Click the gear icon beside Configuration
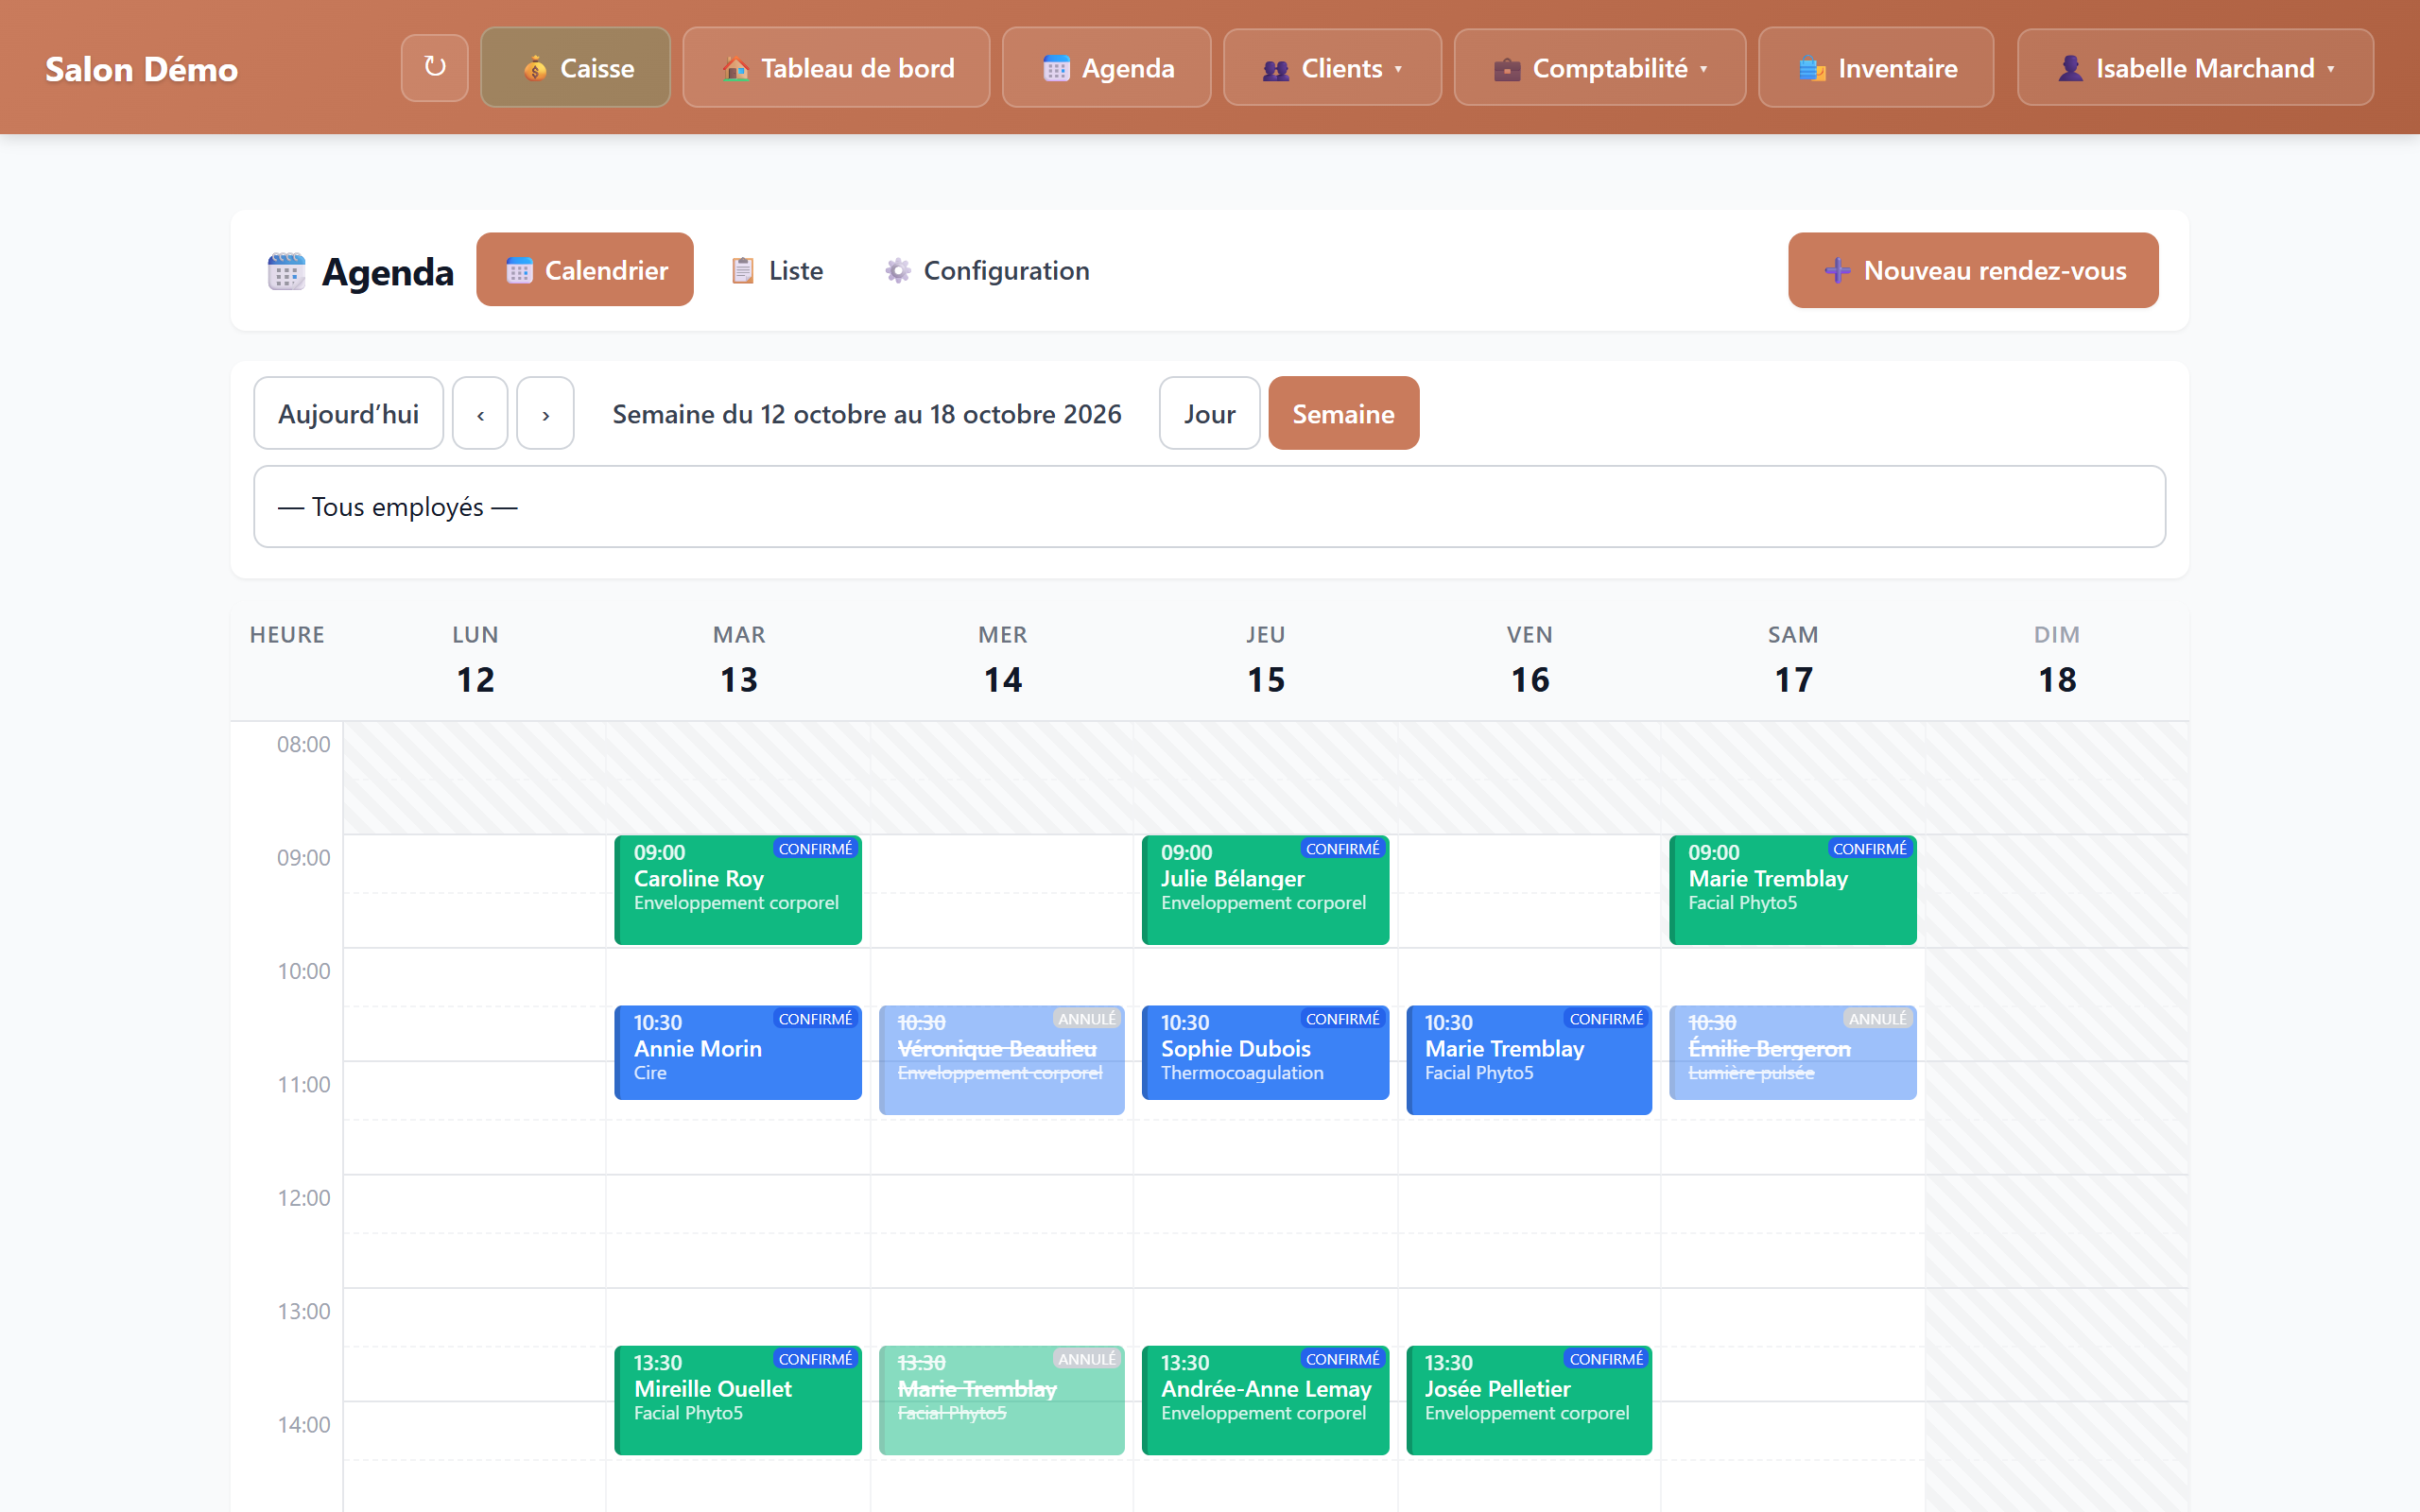The width and height of the screenshot is (2420, 1512). [x=897, y=270]
